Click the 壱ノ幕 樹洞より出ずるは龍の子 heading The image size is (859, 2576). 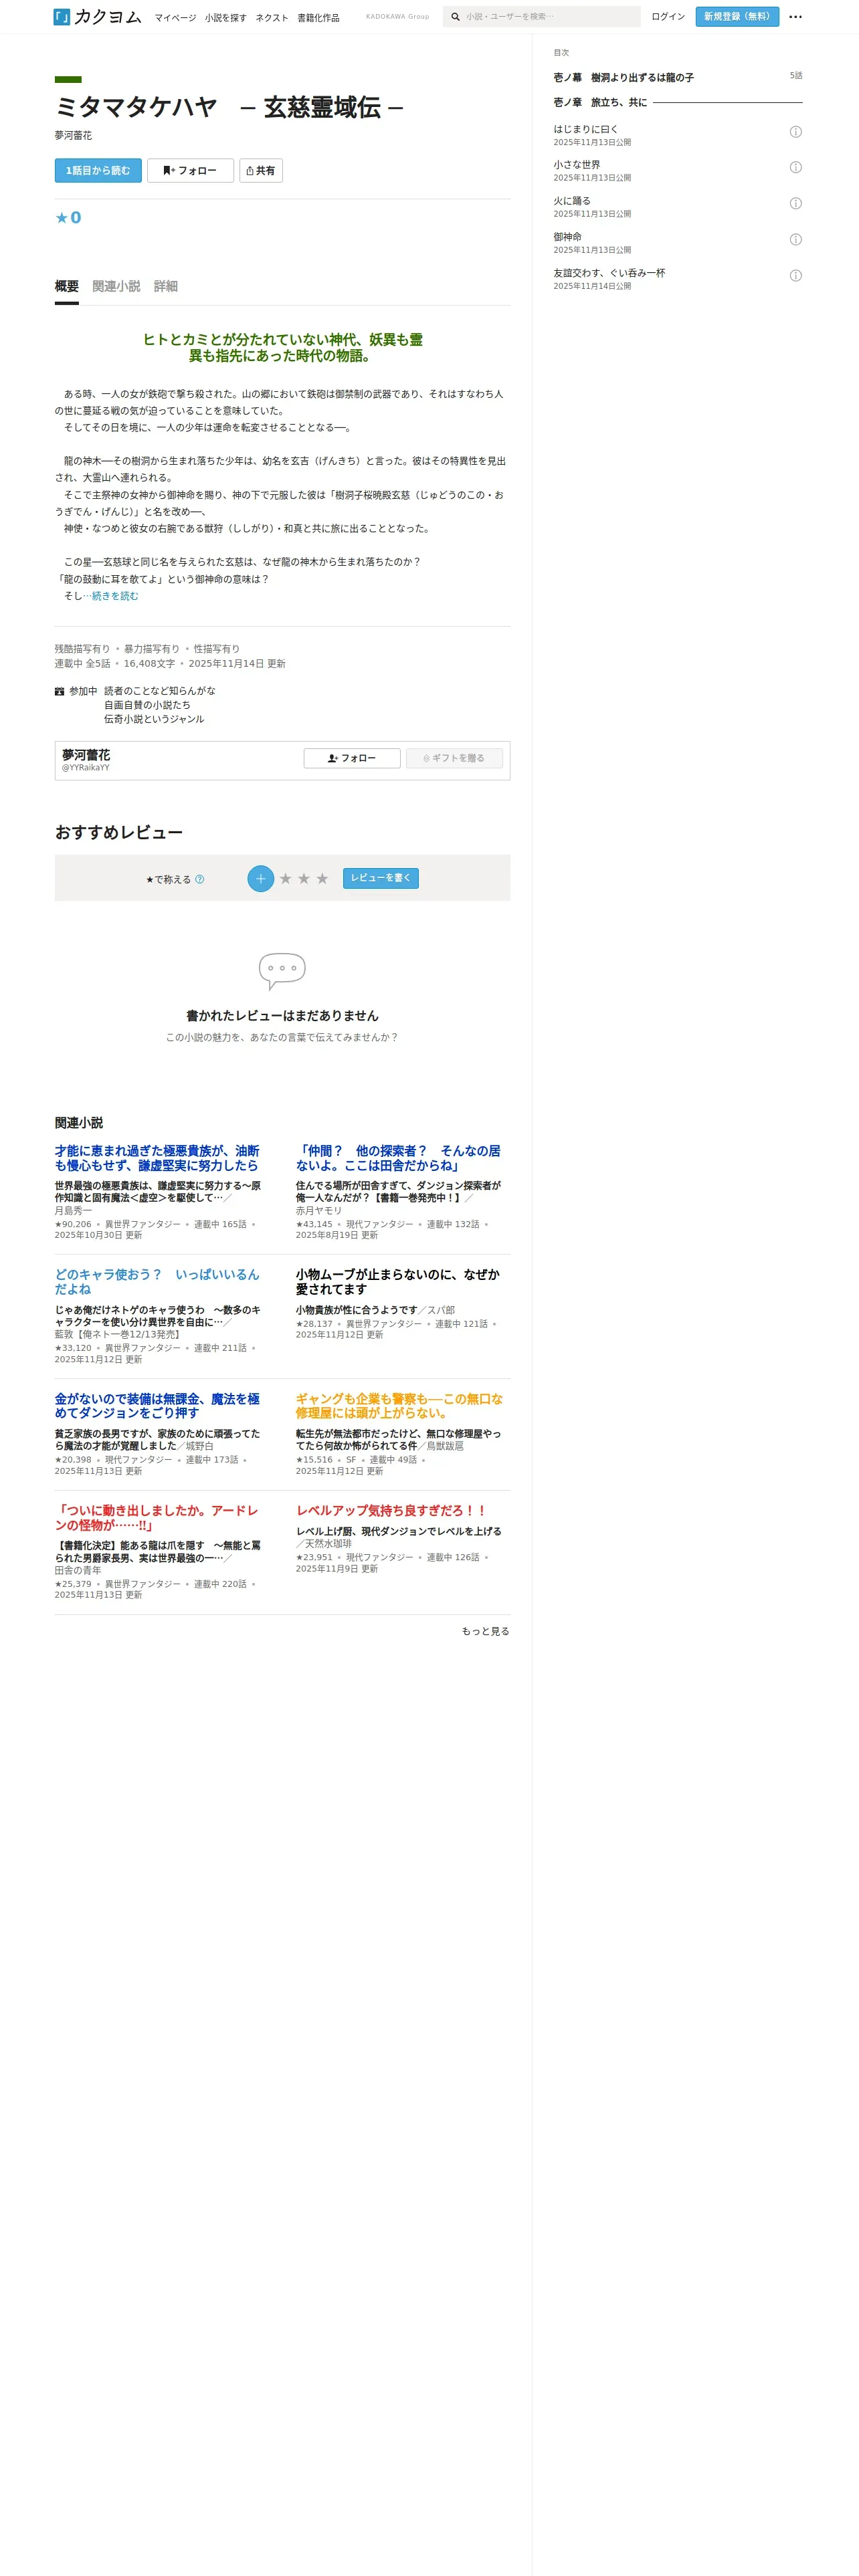[x=624, y=78]
